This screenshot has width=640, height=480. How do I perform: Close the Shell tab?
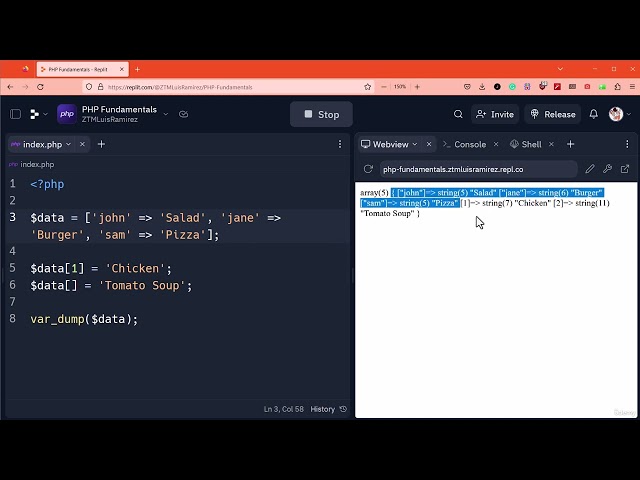551,144
